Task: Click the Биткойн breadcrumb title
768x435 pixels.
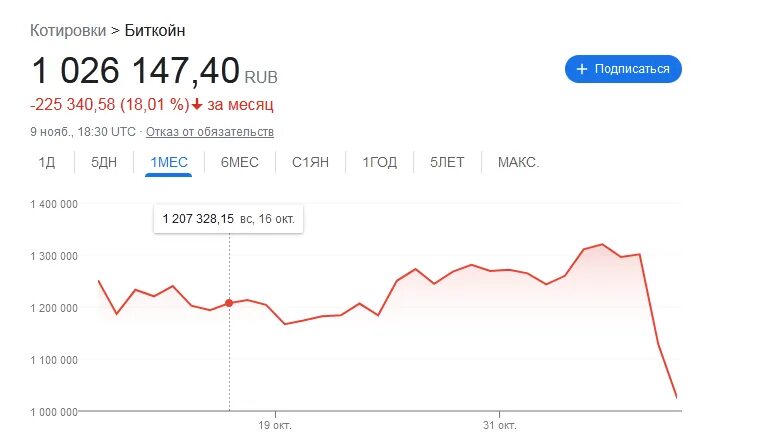Action: pyautogui.click(x=155, y=30)
